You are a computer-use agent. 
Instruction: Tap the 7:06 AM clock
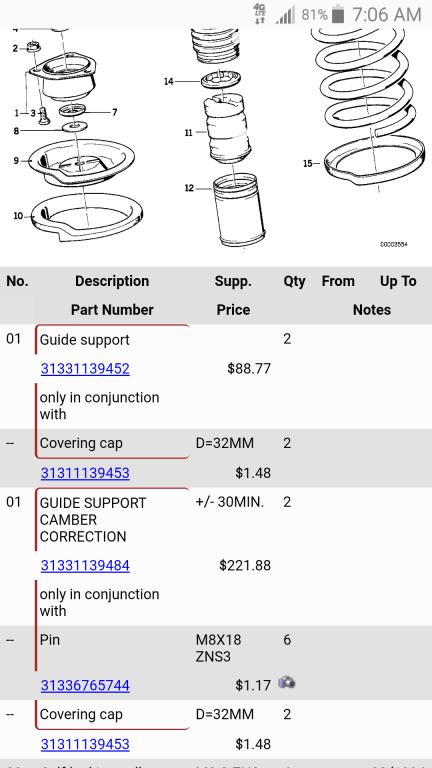click(x=386, y=15)
